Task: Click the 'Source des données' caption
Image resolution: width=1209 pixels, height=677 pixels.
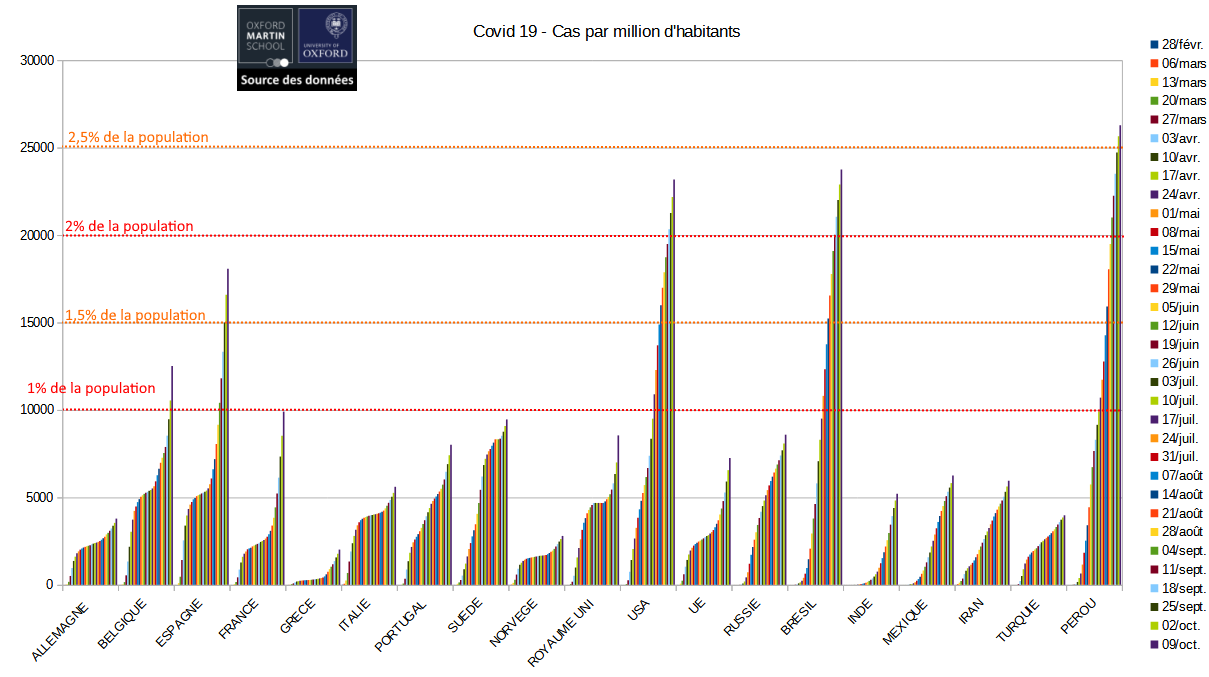Action: point(296,81)
